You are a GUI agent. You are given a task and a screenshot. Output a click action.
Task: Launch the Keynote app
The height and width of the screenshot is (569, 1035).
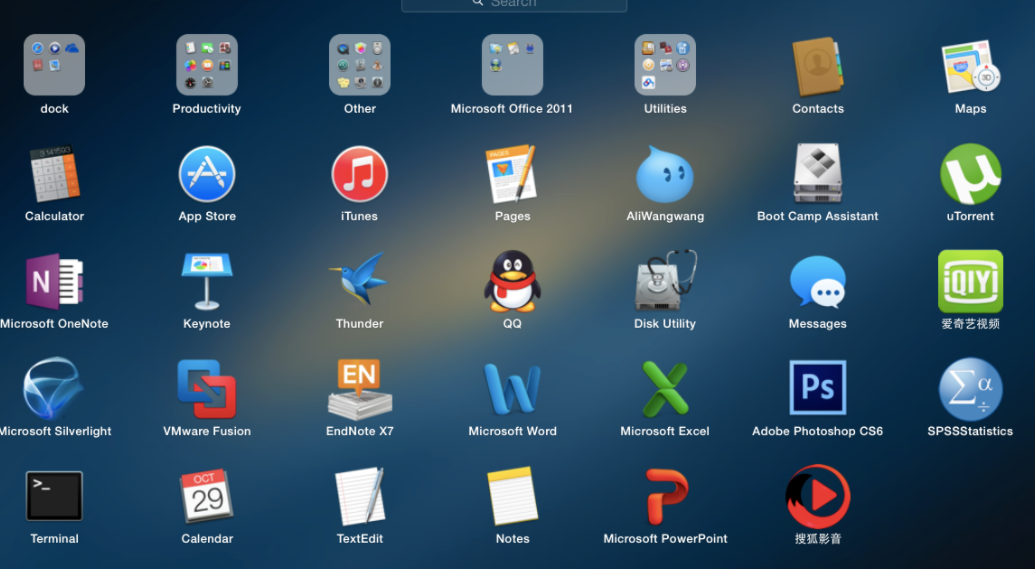click(x=207, y=282)
